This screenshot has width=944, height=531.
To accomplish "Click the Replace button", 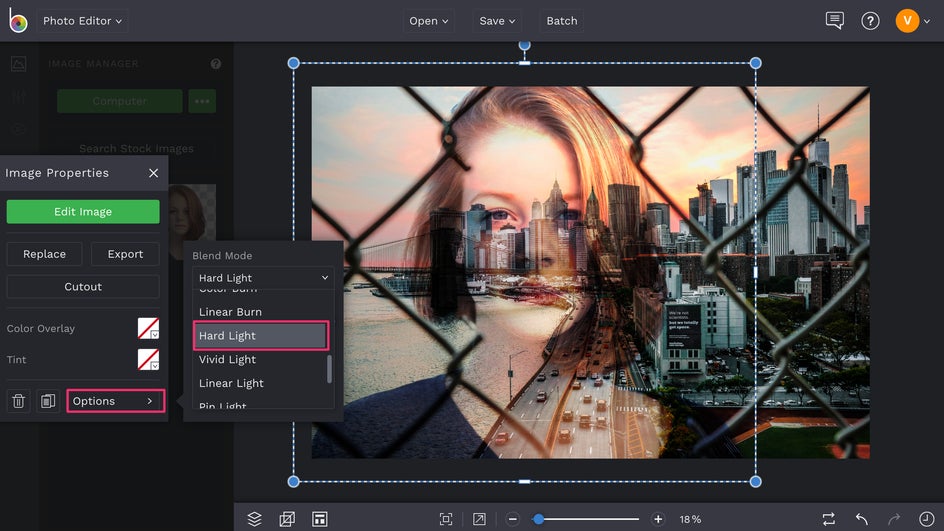I will point(45,254).
